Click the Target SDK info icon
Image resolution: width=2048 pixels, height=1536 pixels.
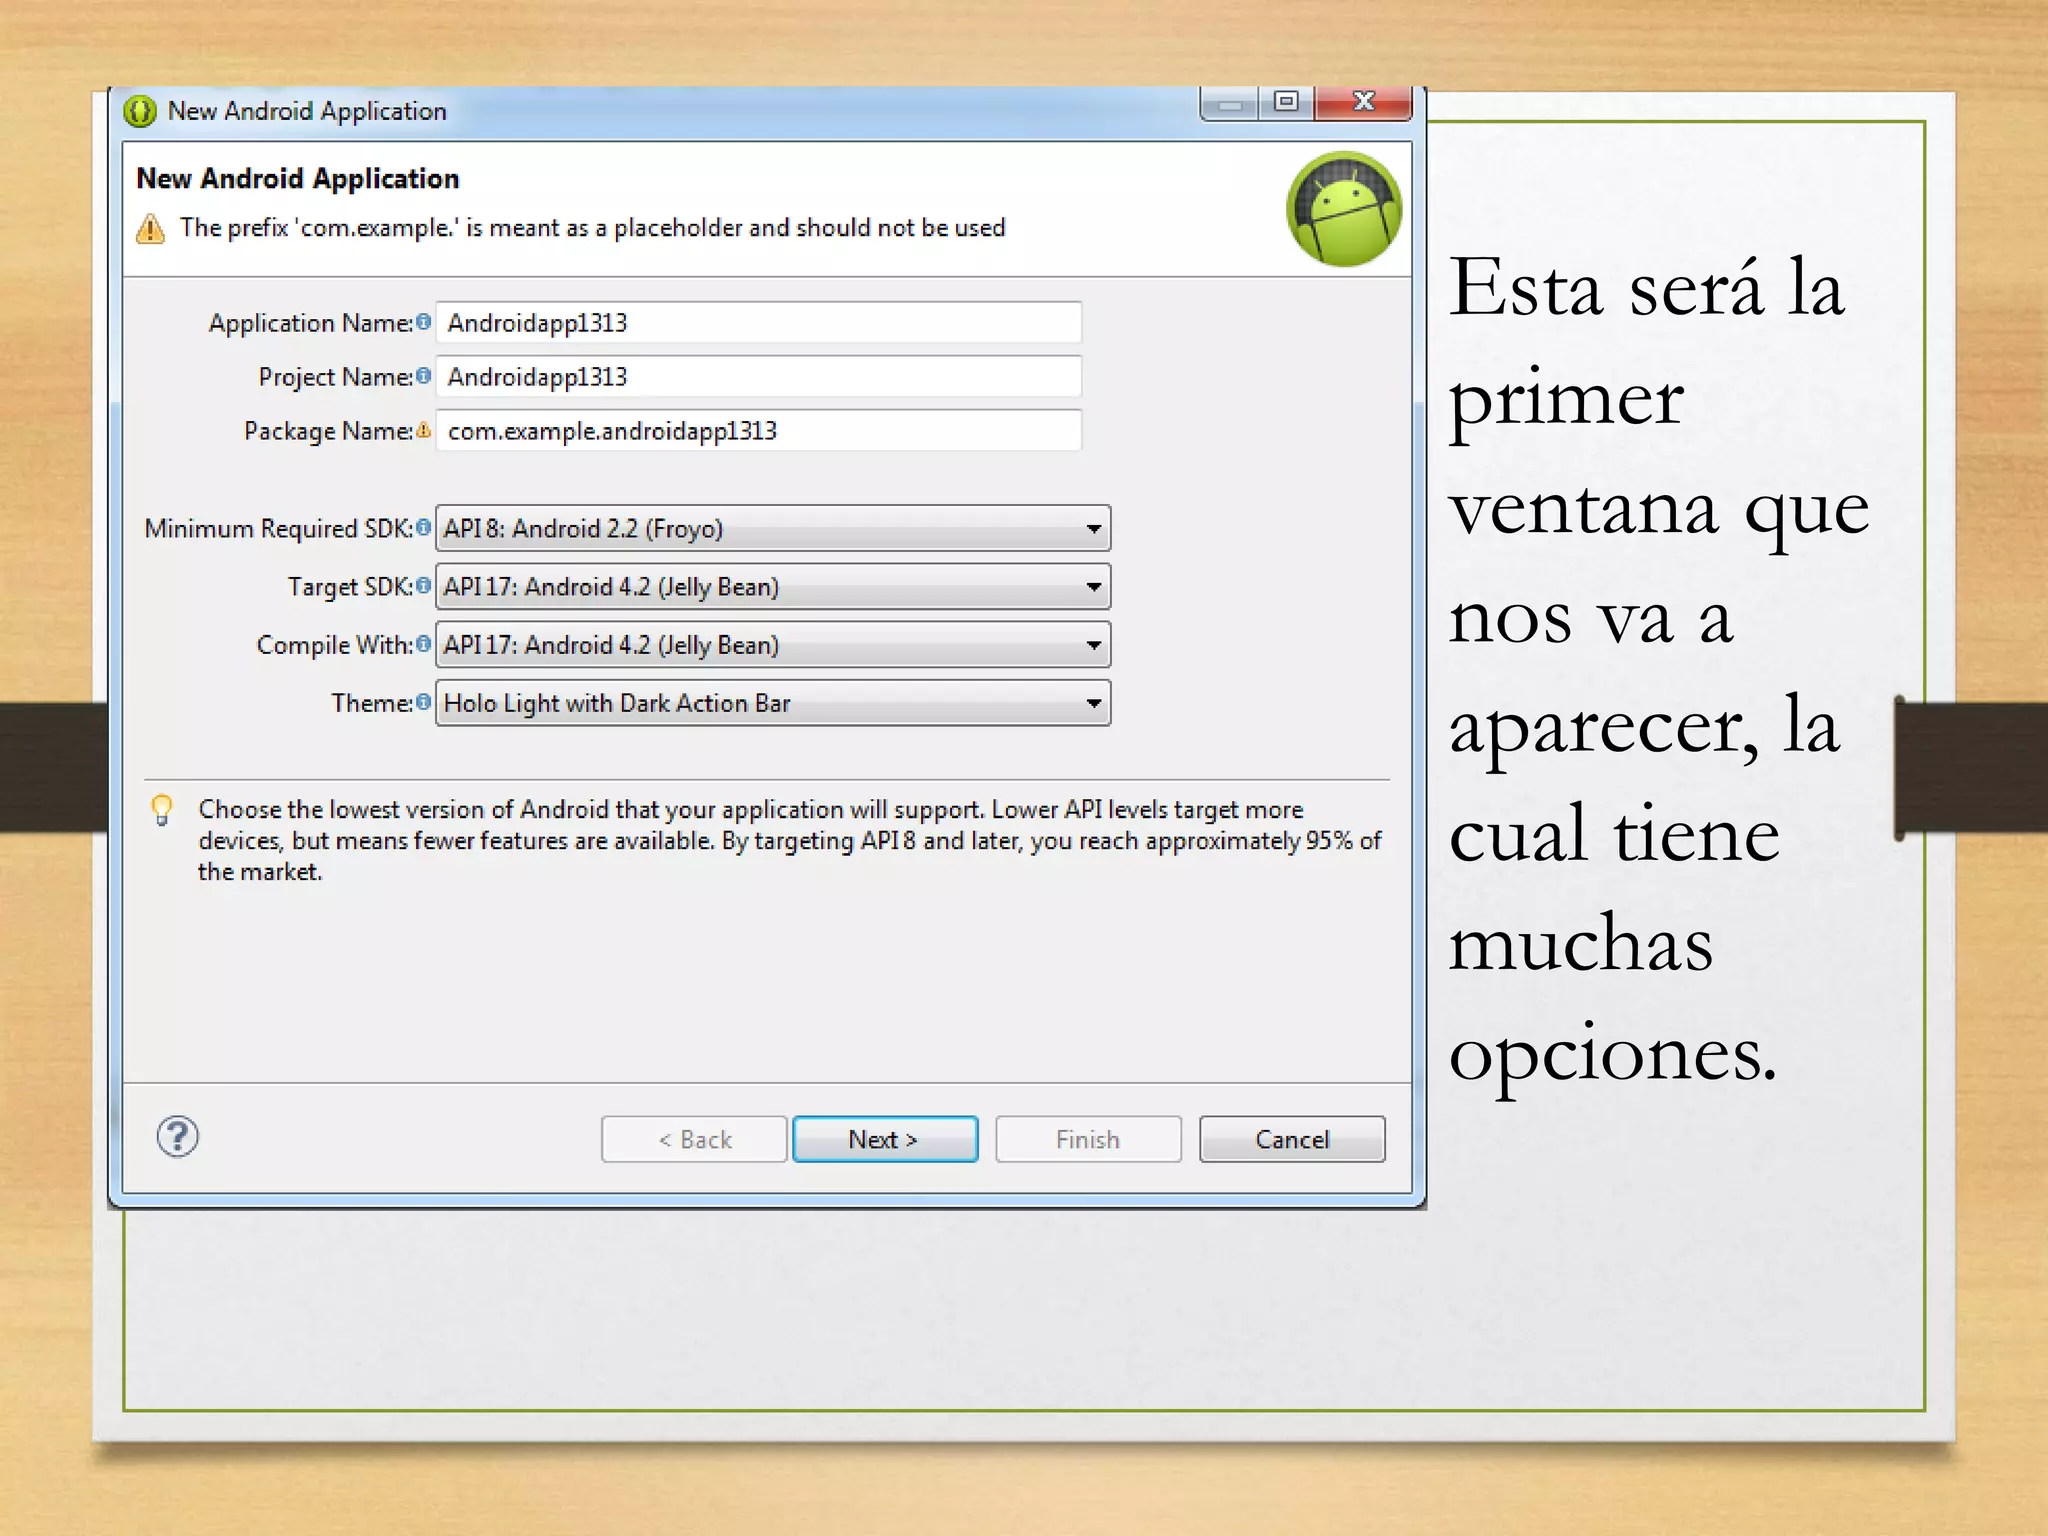pos(423,586)
